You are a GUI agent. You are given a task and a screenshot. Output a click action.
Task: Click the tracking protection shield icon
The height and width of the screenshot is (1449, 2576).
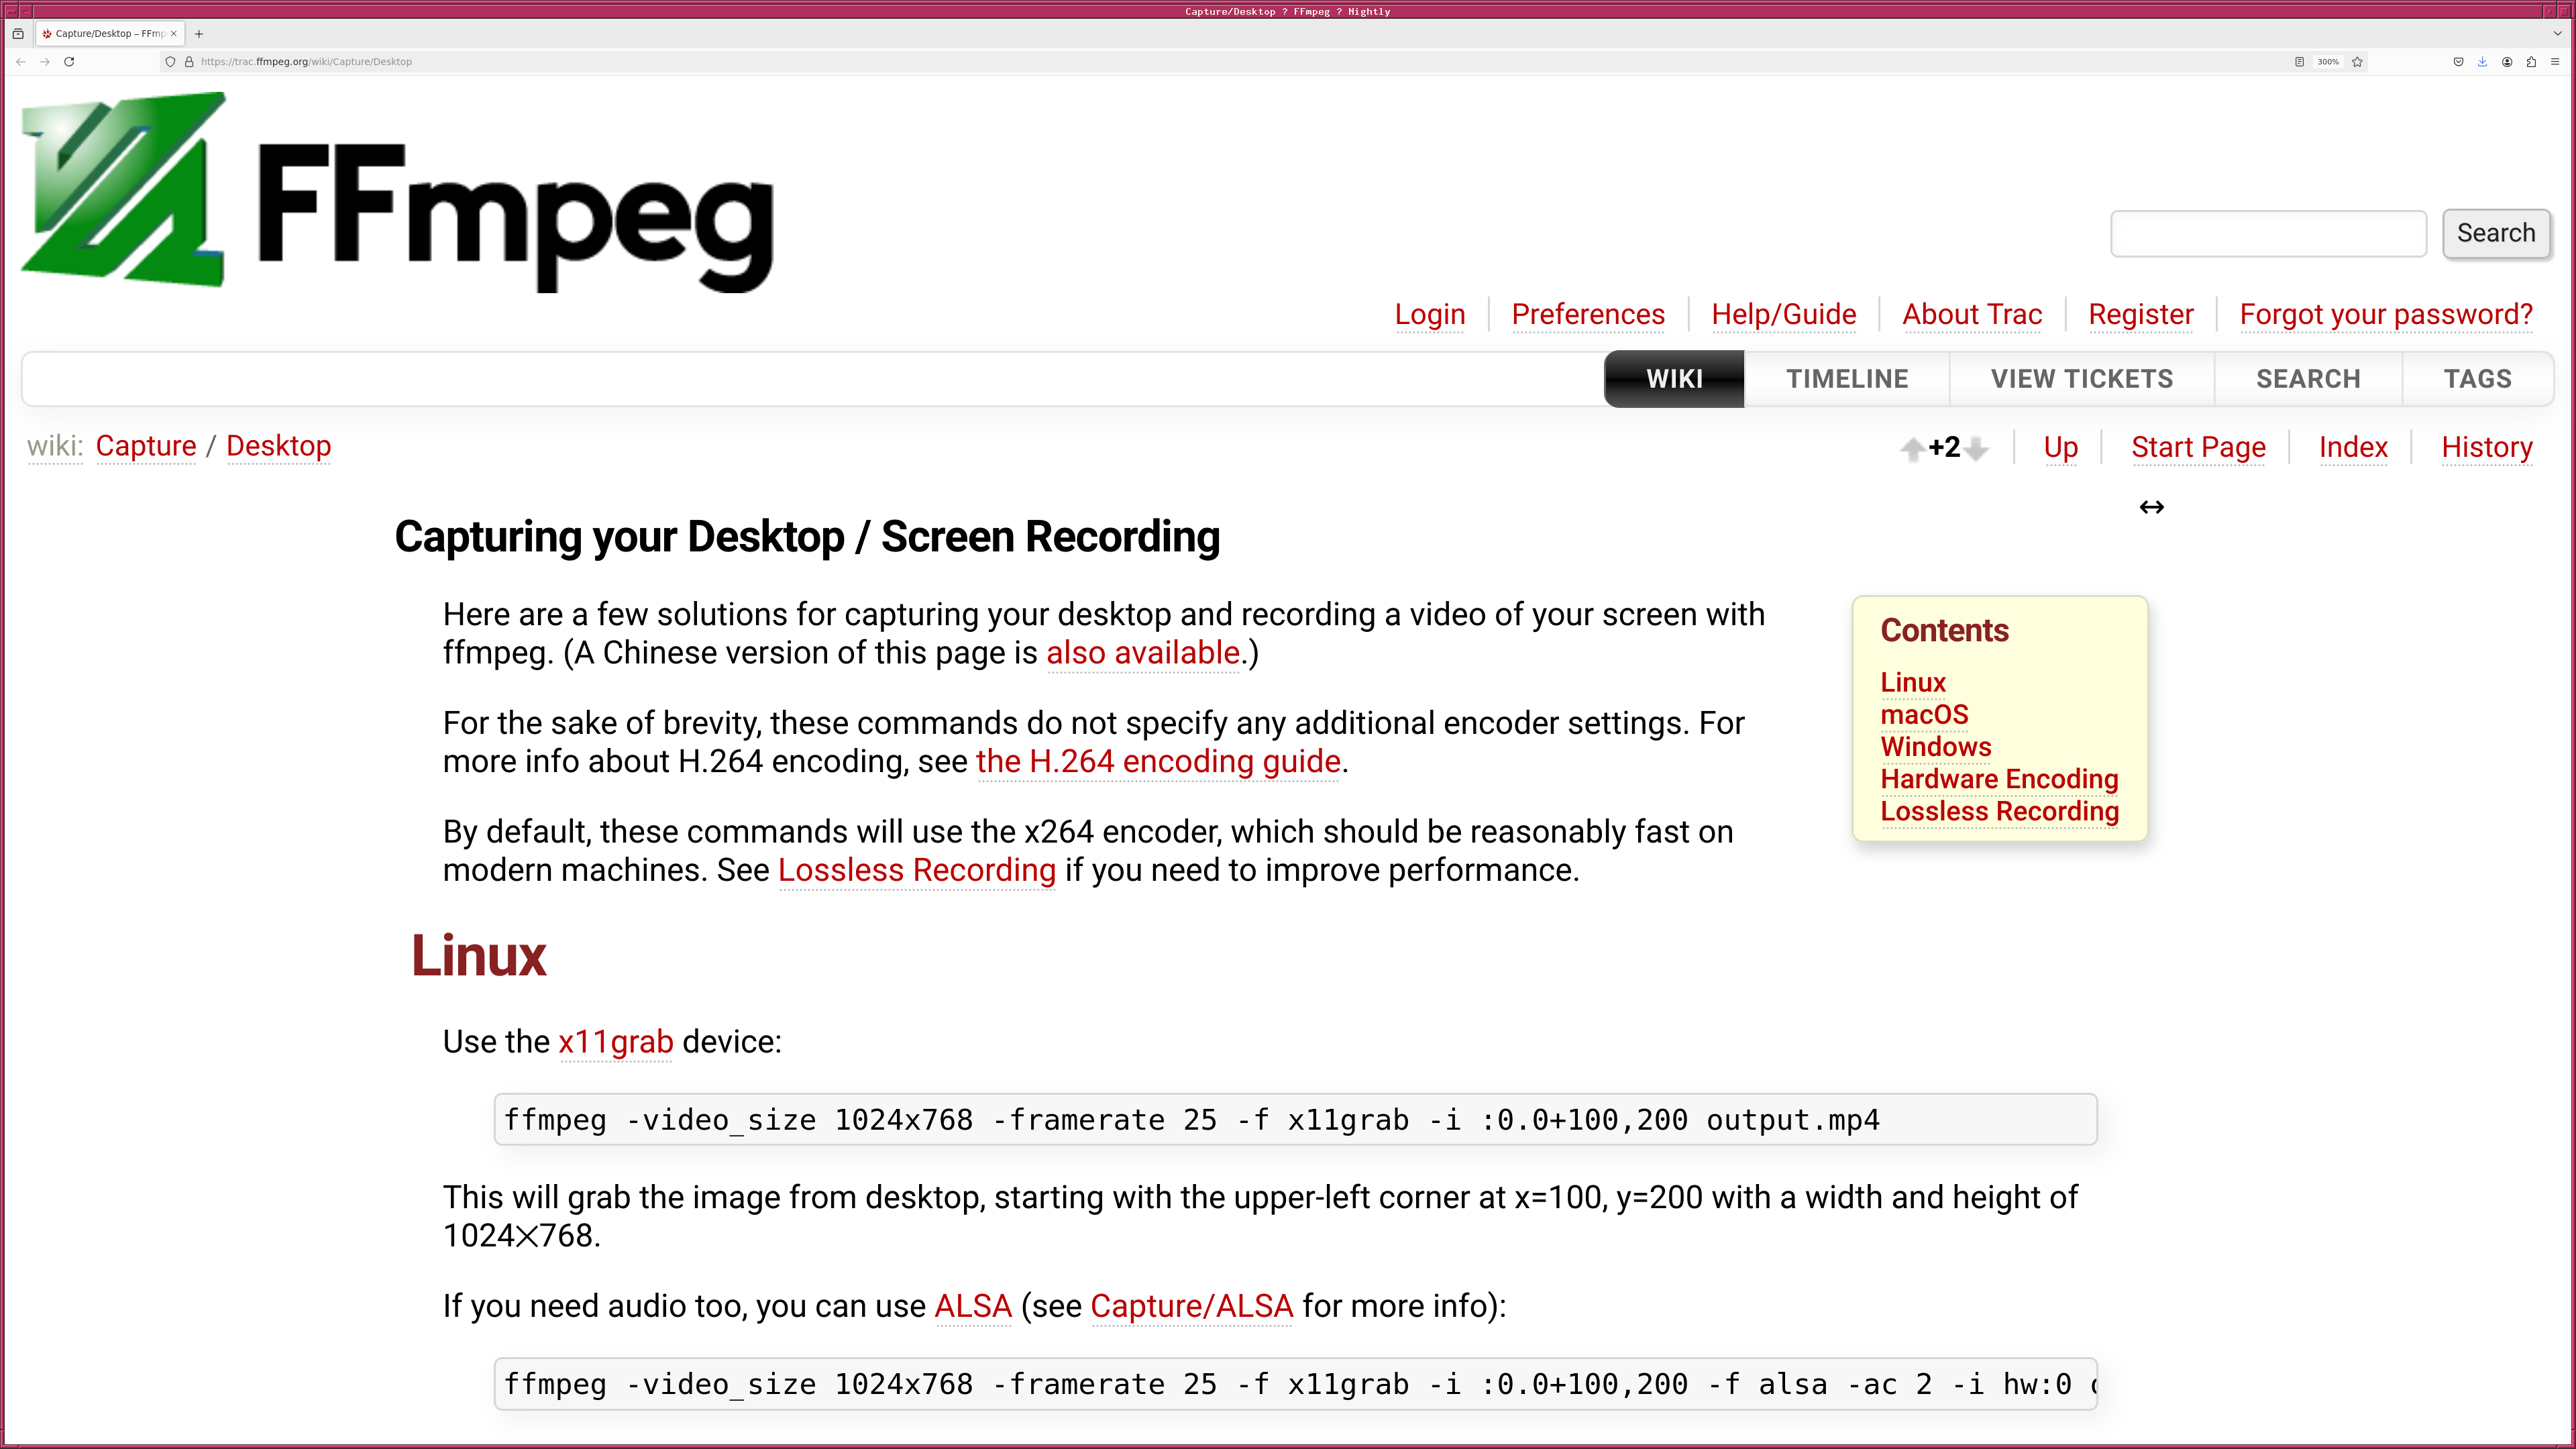[170, 62]
